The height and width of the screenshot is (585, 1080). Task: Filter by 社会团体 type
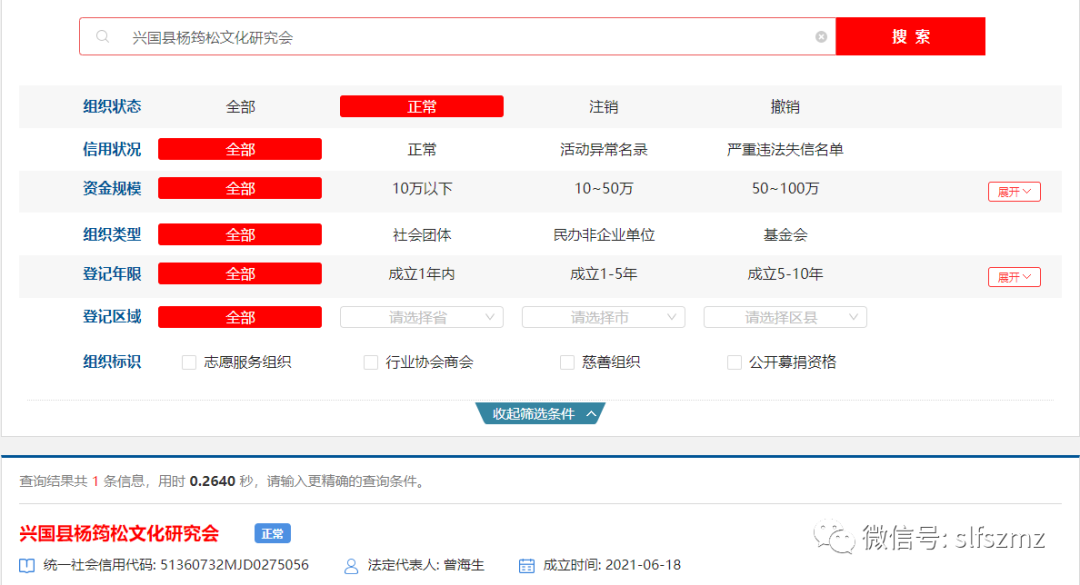tap(422, 235)
